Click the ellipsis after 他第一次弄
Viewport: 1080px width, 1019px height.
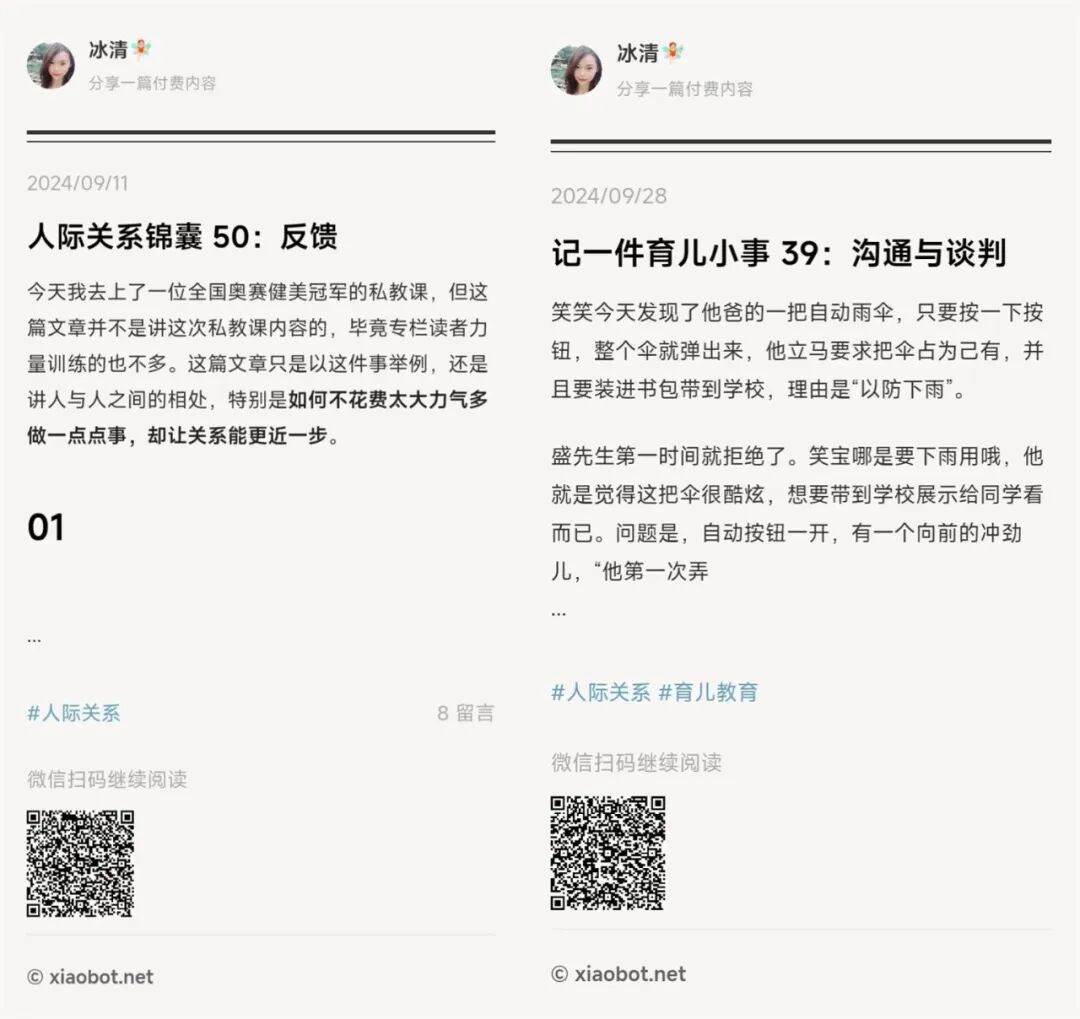coord(559,613)
